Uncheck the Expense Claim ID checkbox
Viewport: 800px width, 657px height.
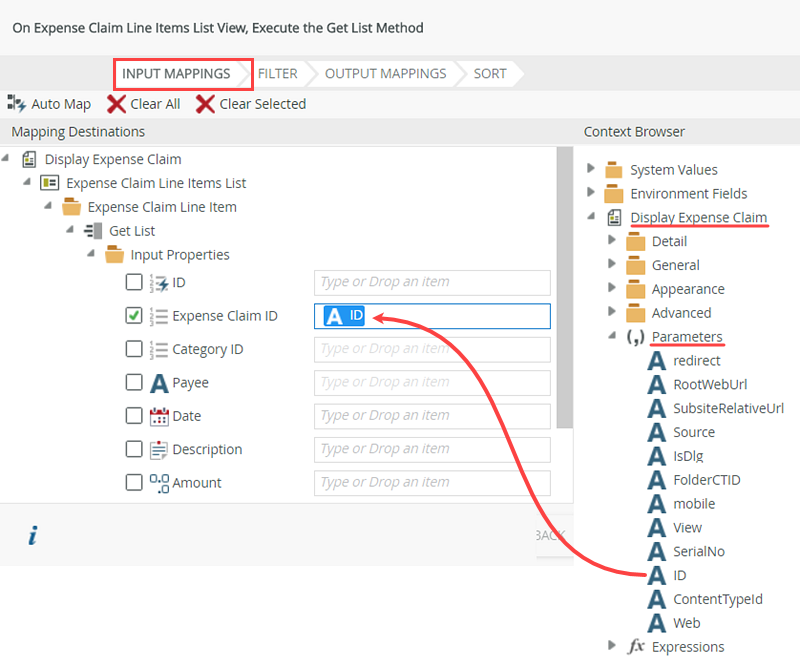click(134, 316)
